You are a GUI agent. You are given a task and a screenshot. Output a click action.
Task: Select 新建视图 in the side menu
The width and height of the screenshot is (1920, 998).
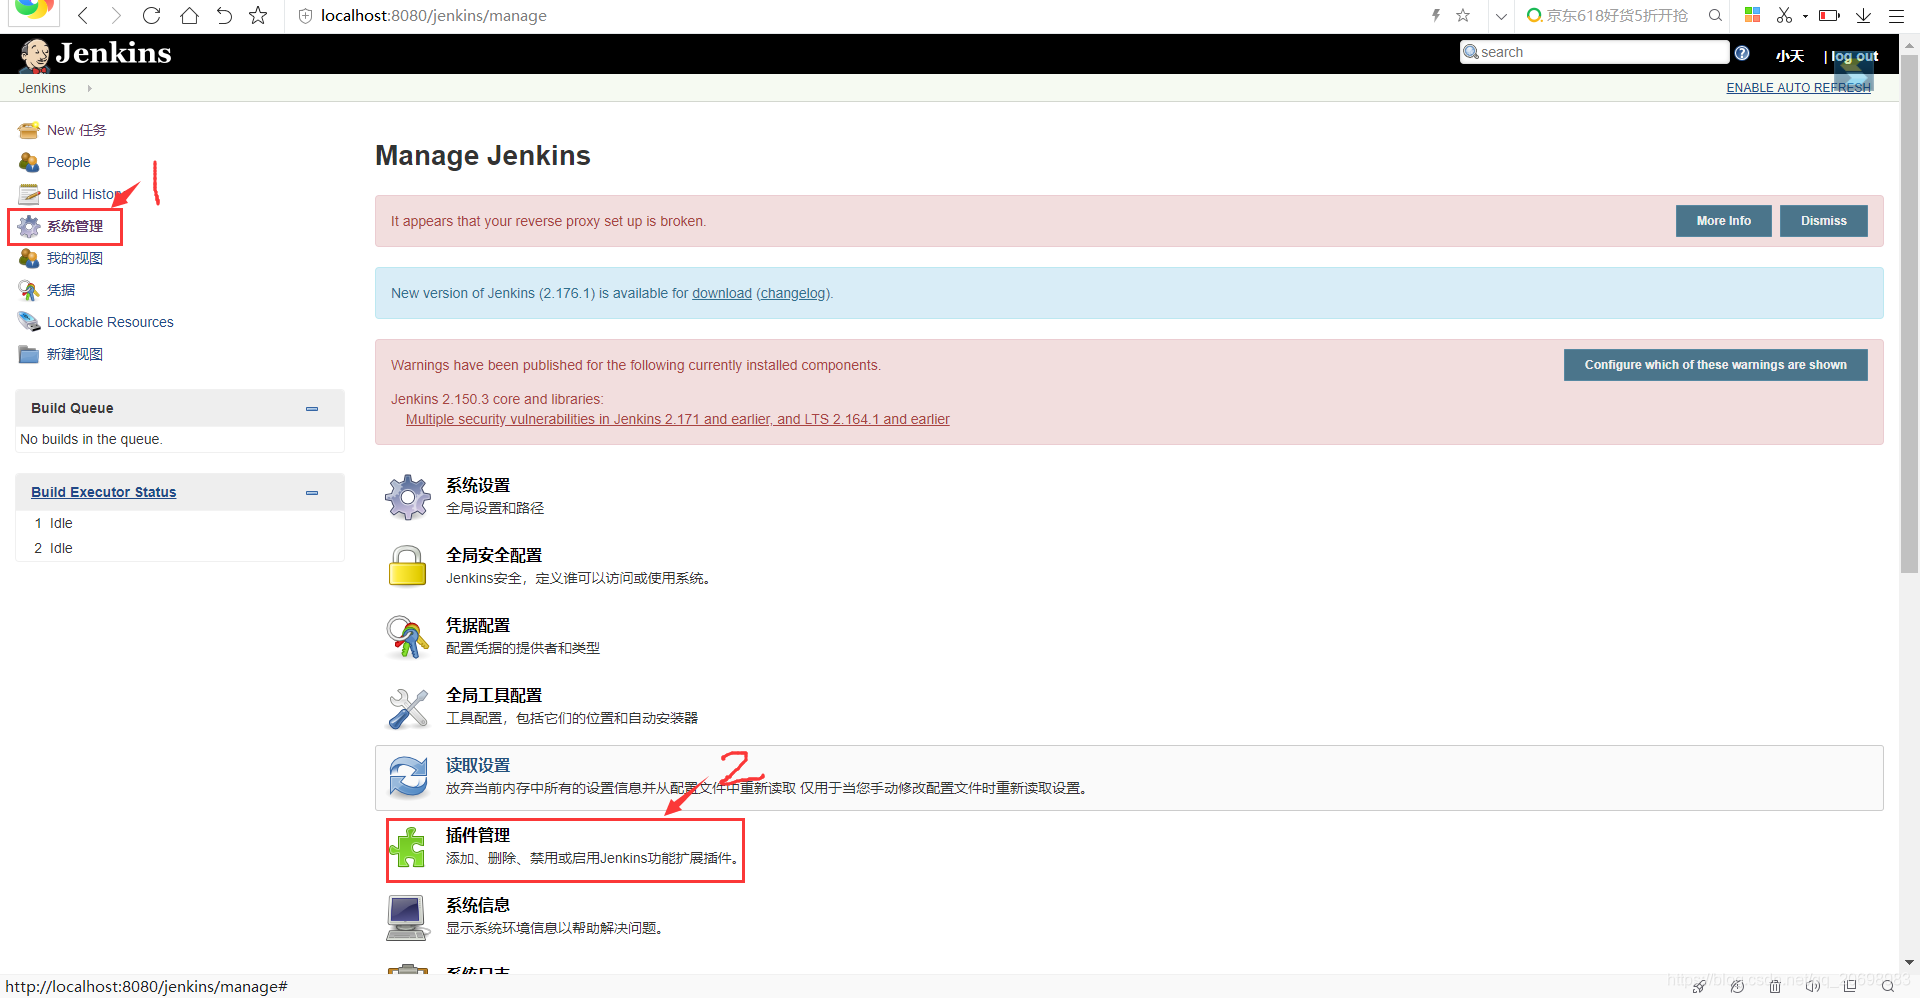coord(75,354)
